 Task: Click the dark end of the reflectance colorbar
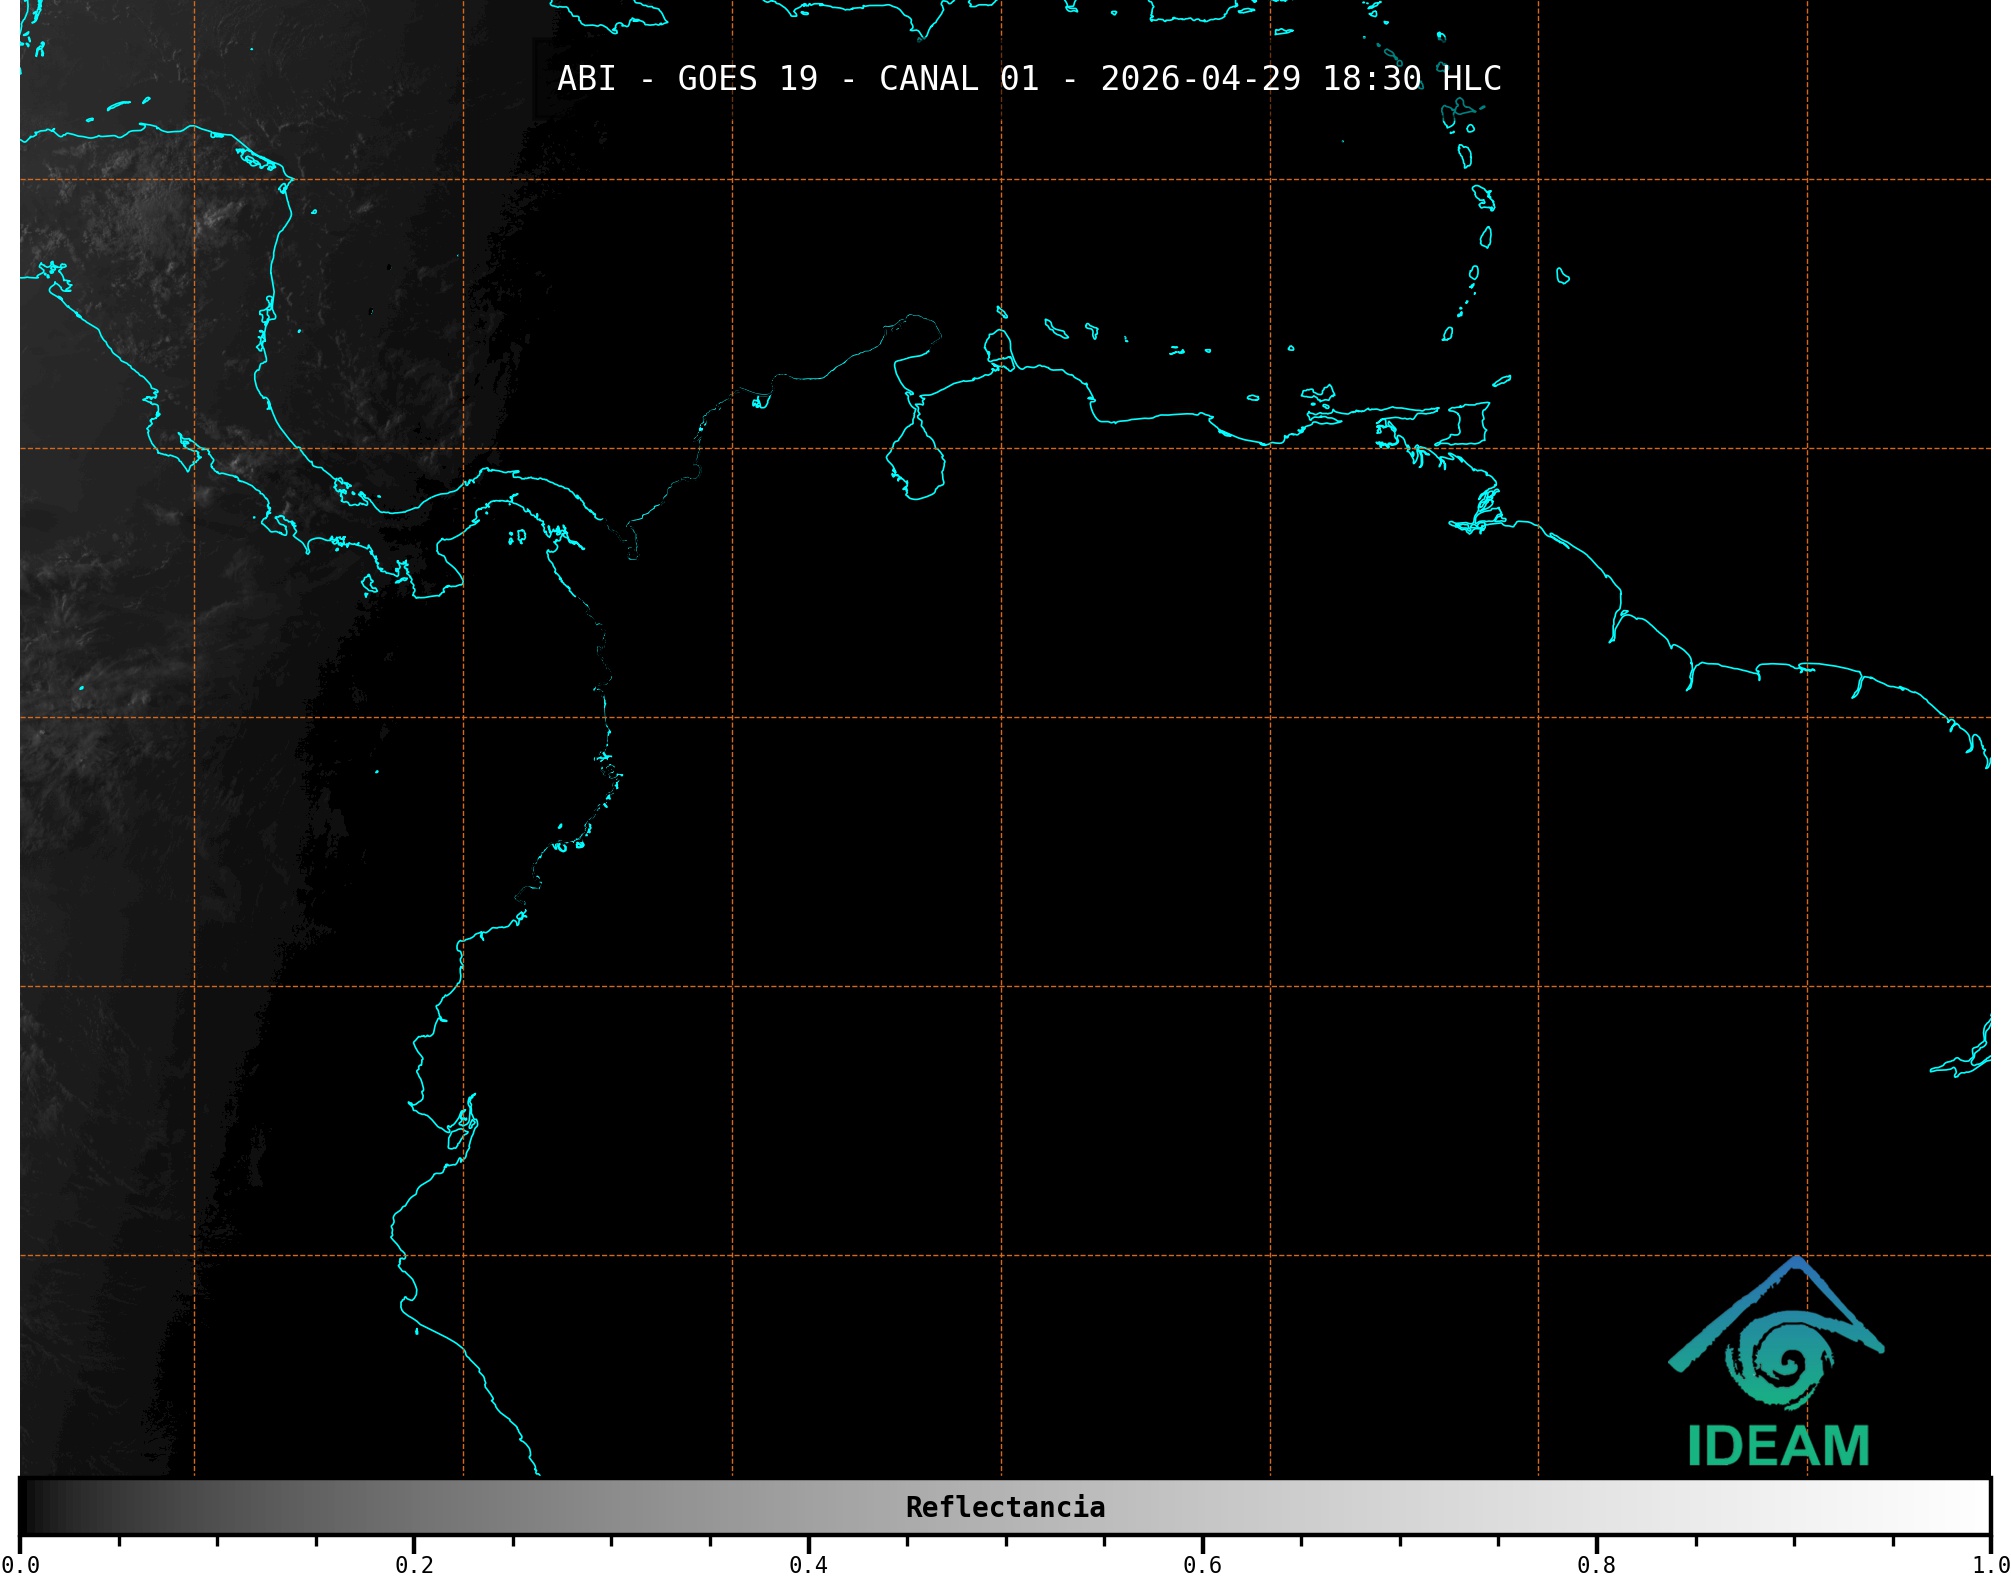click(32, 1507)
